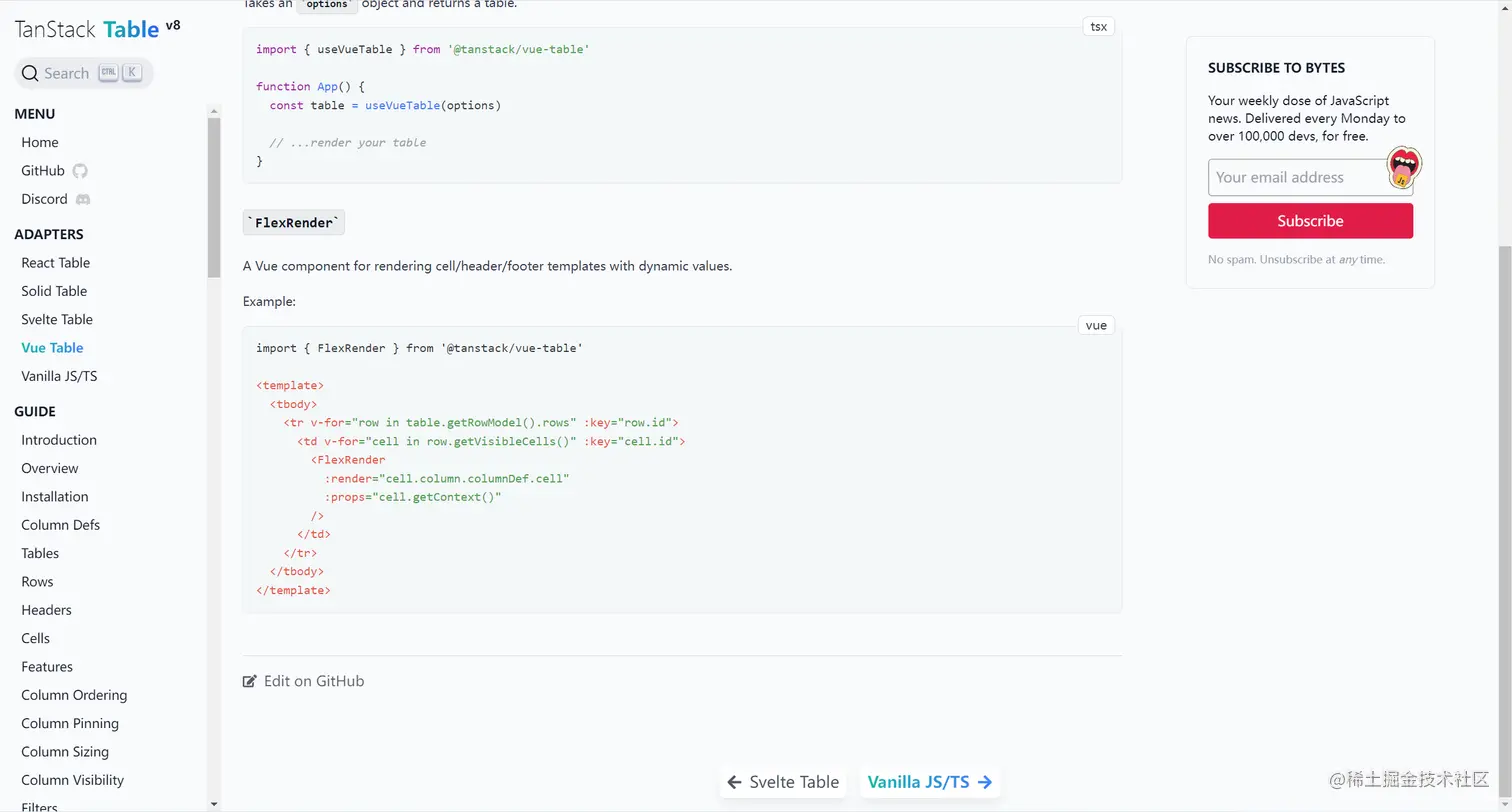Click the TanStack Table logo title
This screenshot has height=812, width=1512.
[x=88, y=29]
